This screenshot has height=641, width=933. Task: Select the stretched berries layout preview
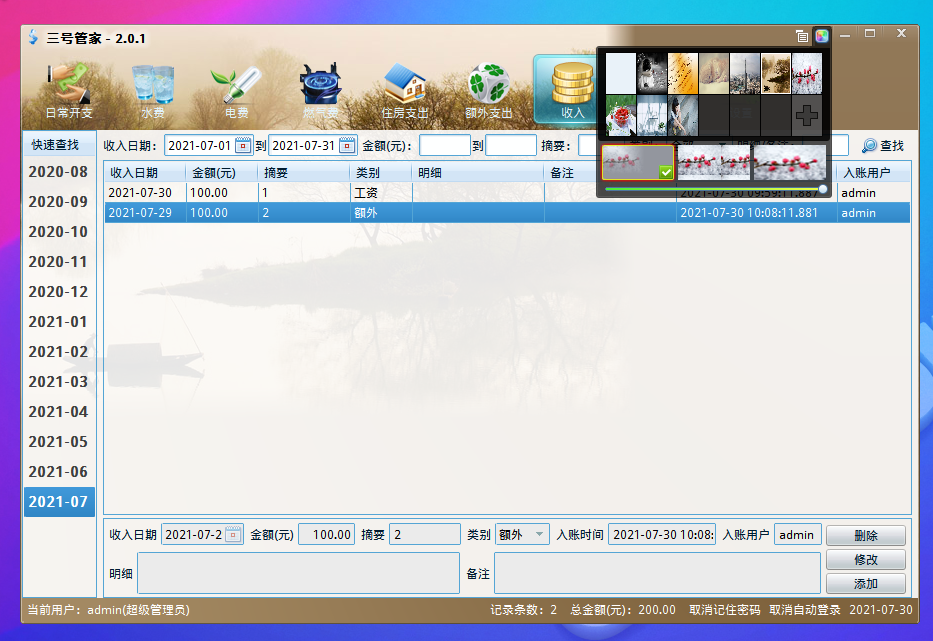pyautogui.click(x=790, y=162)
